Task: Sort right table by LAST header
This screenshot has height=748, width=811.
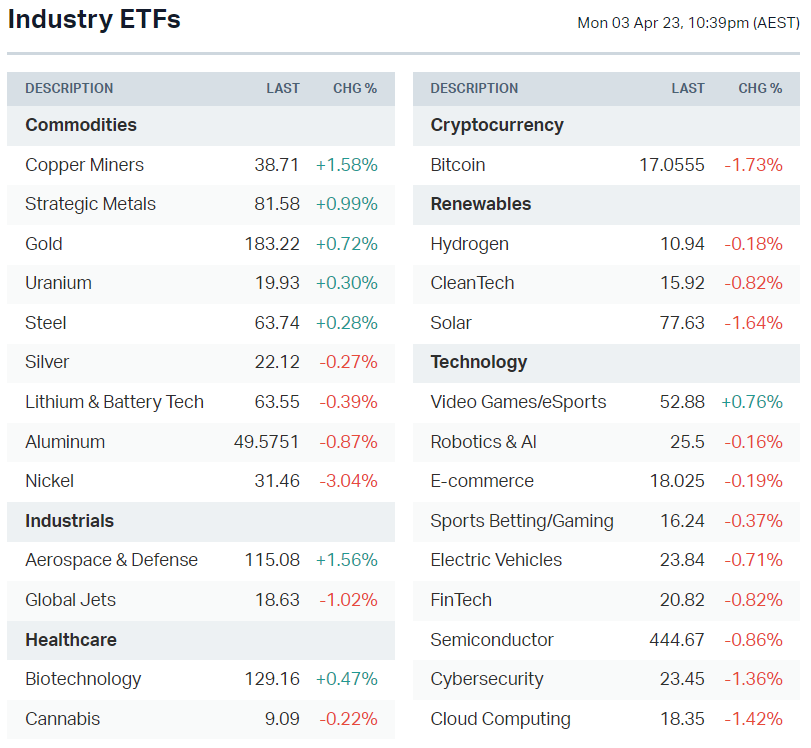Action: 688,88
